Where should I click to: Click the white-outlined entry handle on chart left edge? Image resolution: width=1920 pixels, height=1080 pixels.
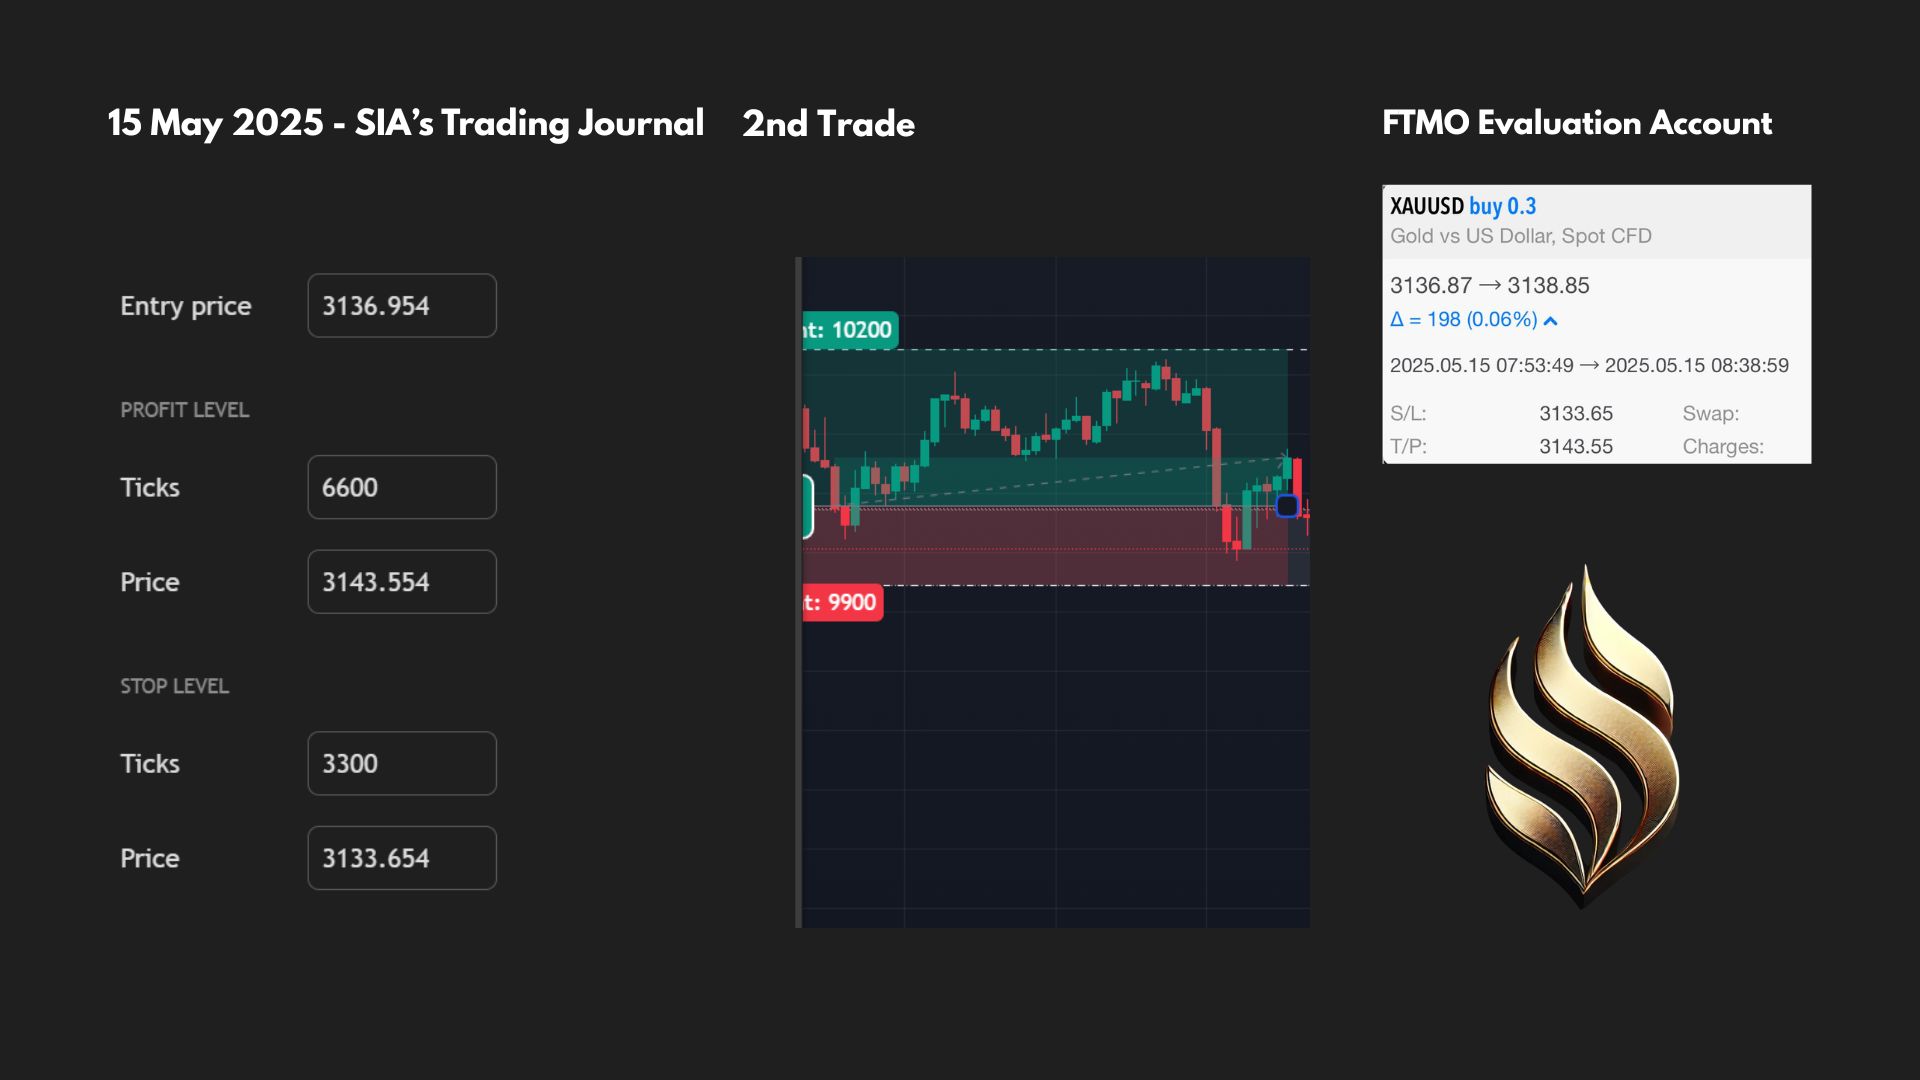click(x=808, y=507)
